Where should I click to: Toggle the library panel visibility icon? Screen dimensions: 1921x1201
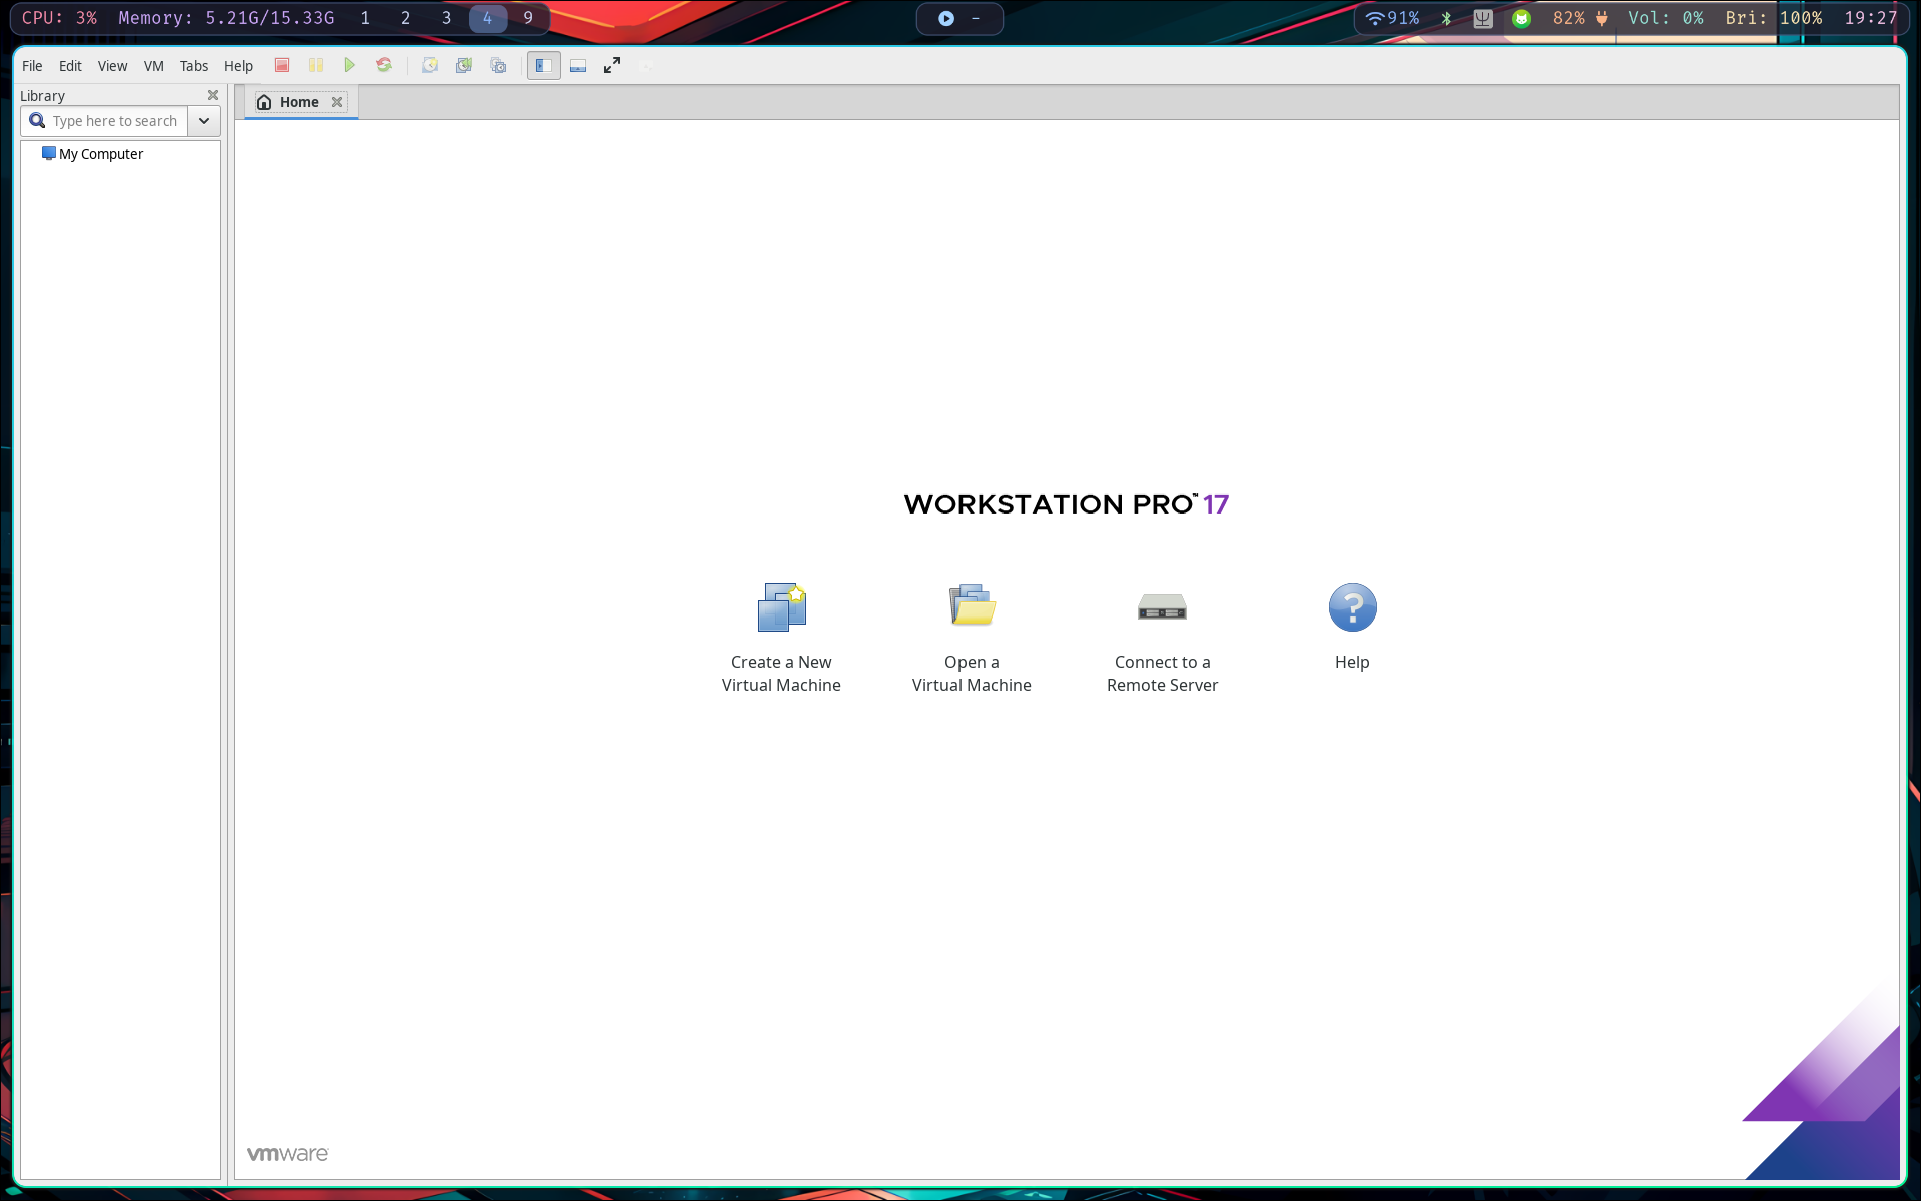coord(543,65)
